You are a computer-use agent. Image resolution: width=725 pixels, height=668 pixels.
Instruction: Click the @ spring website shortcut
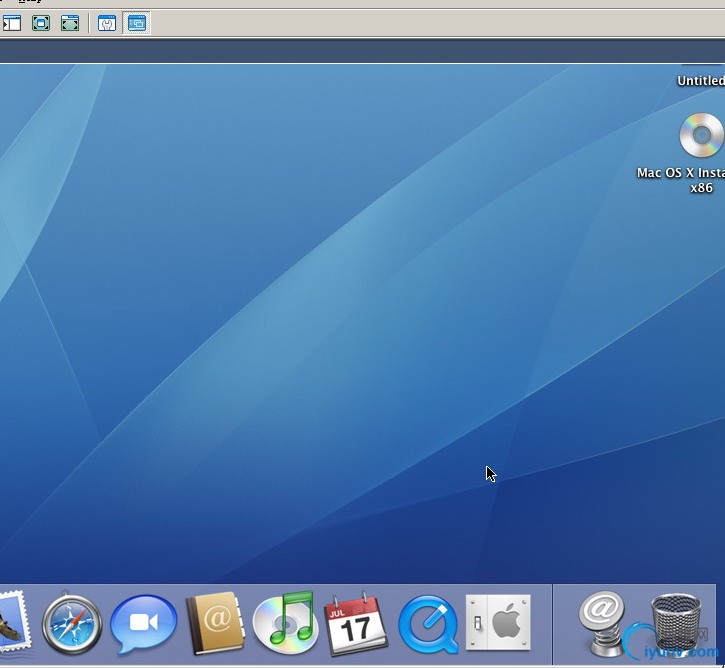[x=602, y=624]
